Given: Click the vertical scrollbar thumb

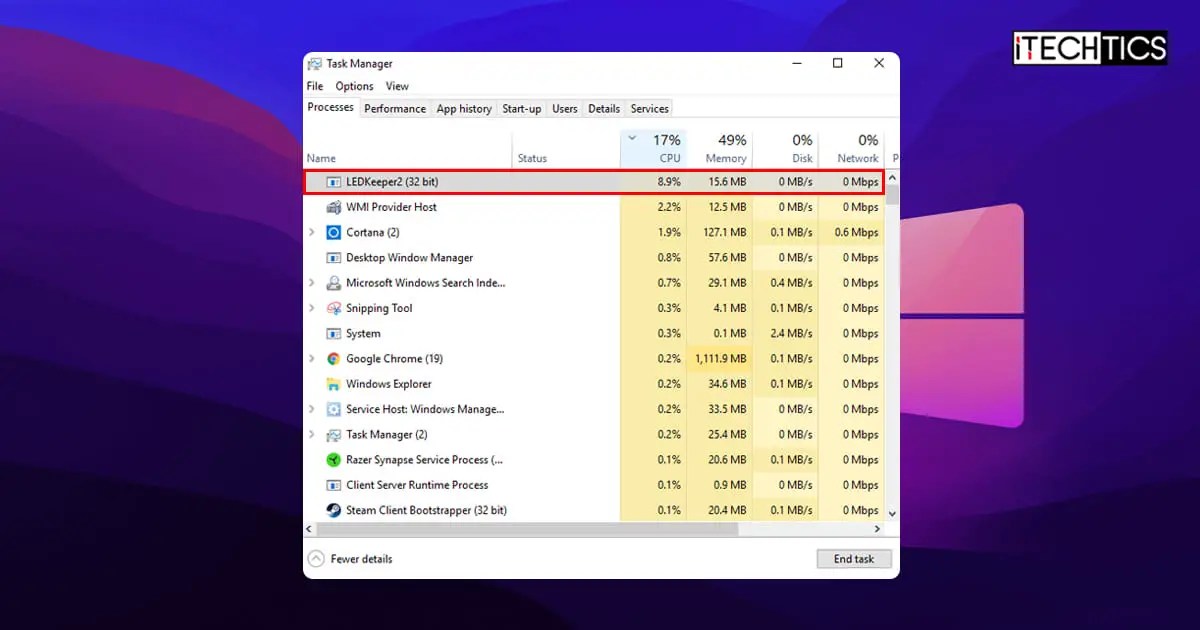Looking at the screenshot, I should [892, 194].
